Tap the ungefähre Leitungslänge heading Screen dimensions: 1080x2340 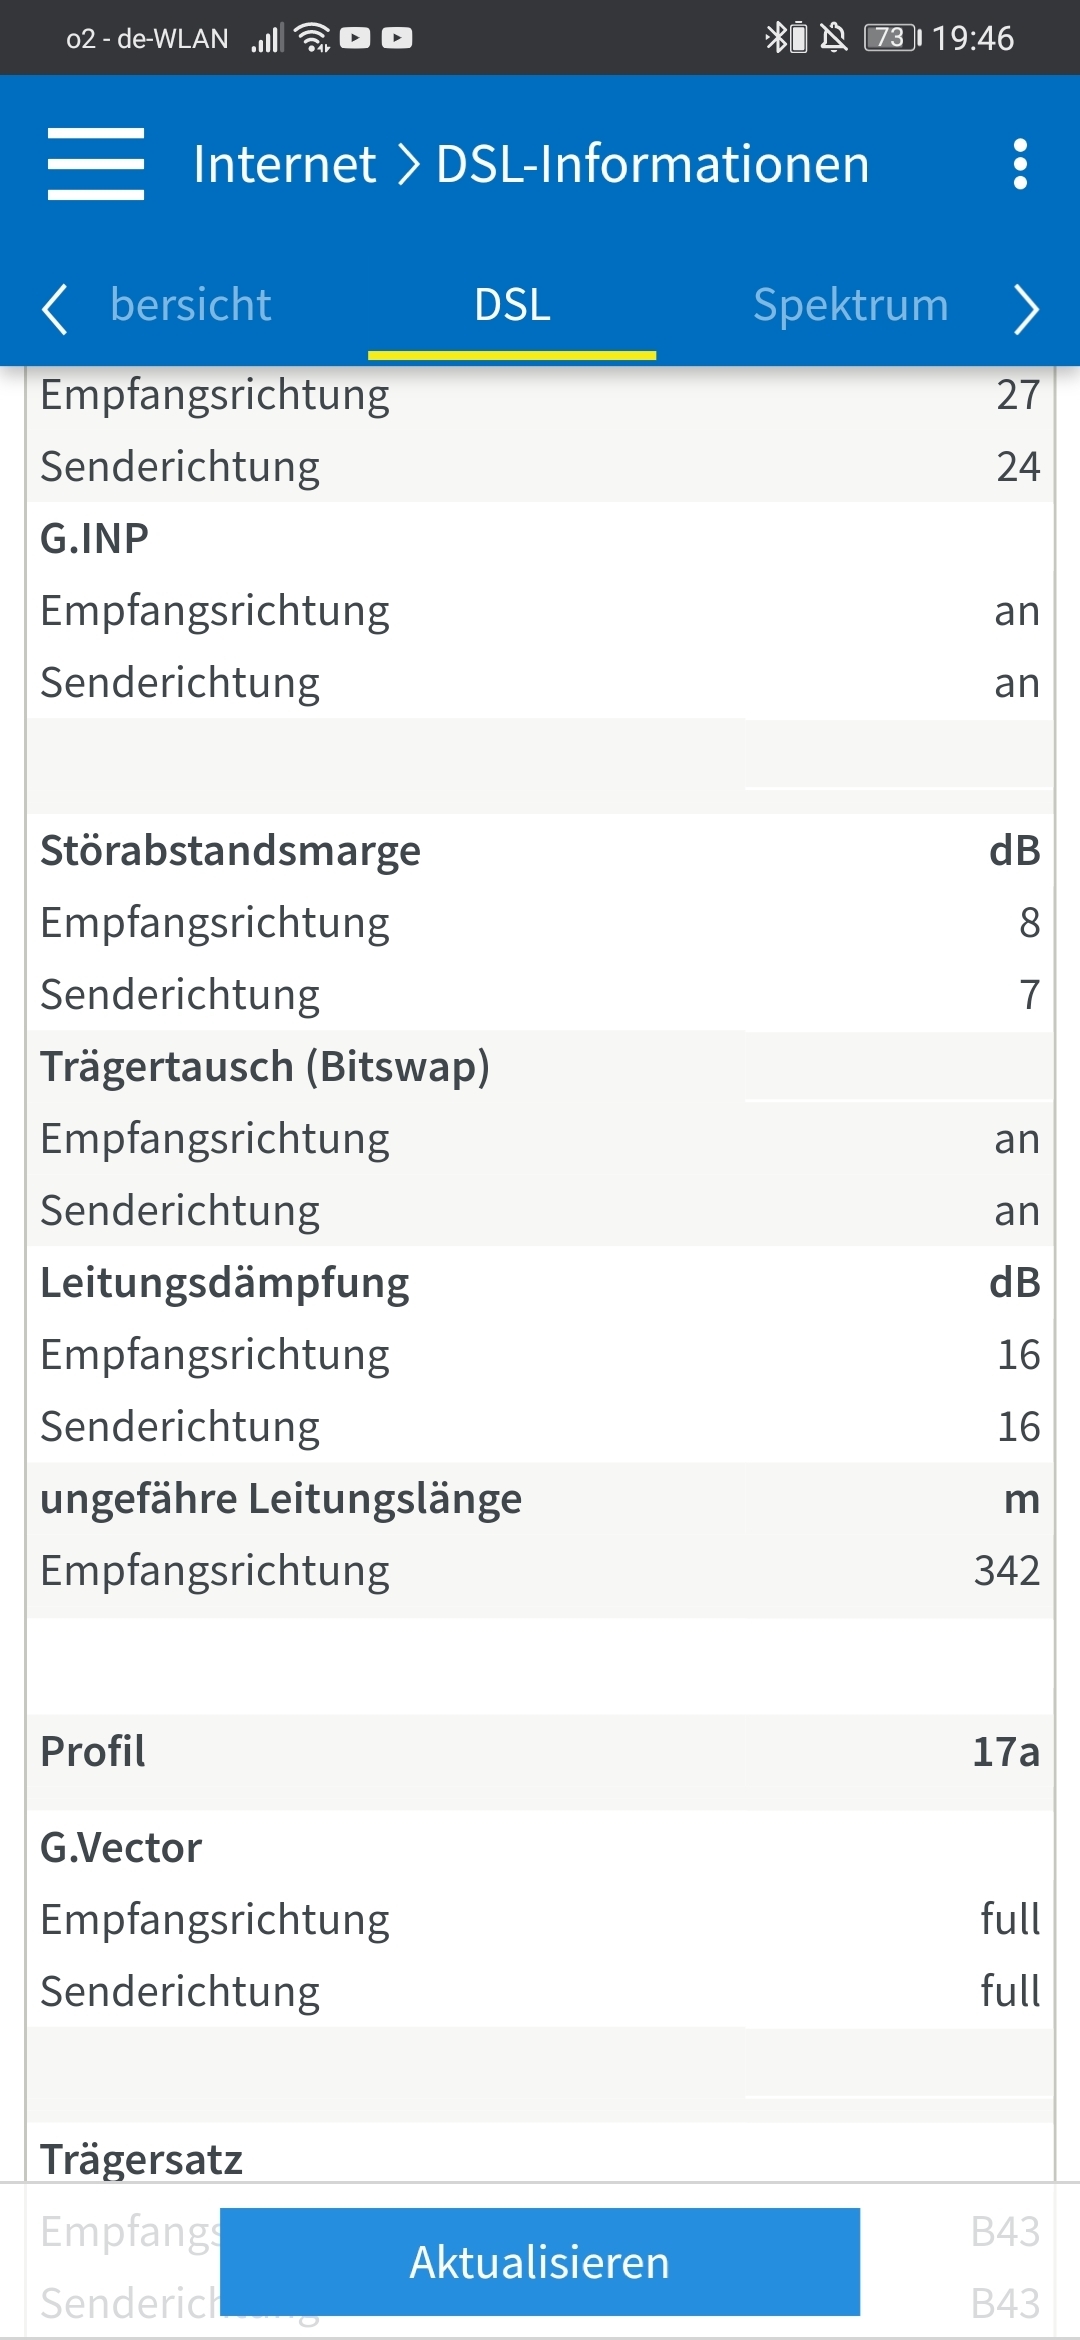click(x=281, y=1499)
